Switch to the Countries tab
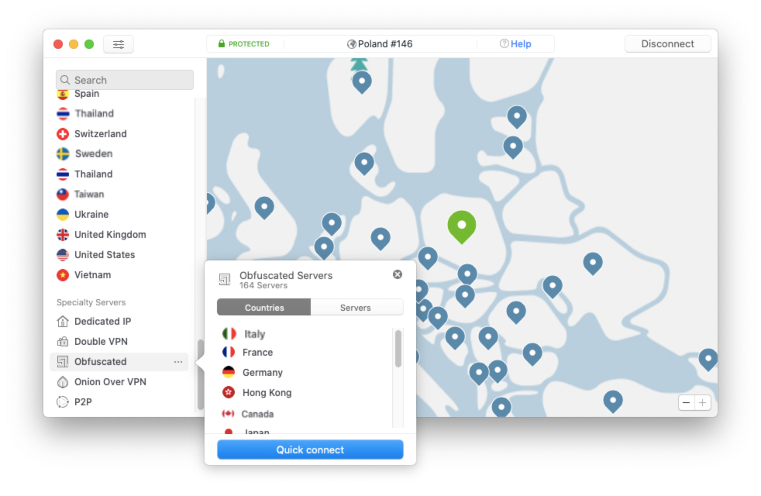The image size is (761, 496). (264, 307)
